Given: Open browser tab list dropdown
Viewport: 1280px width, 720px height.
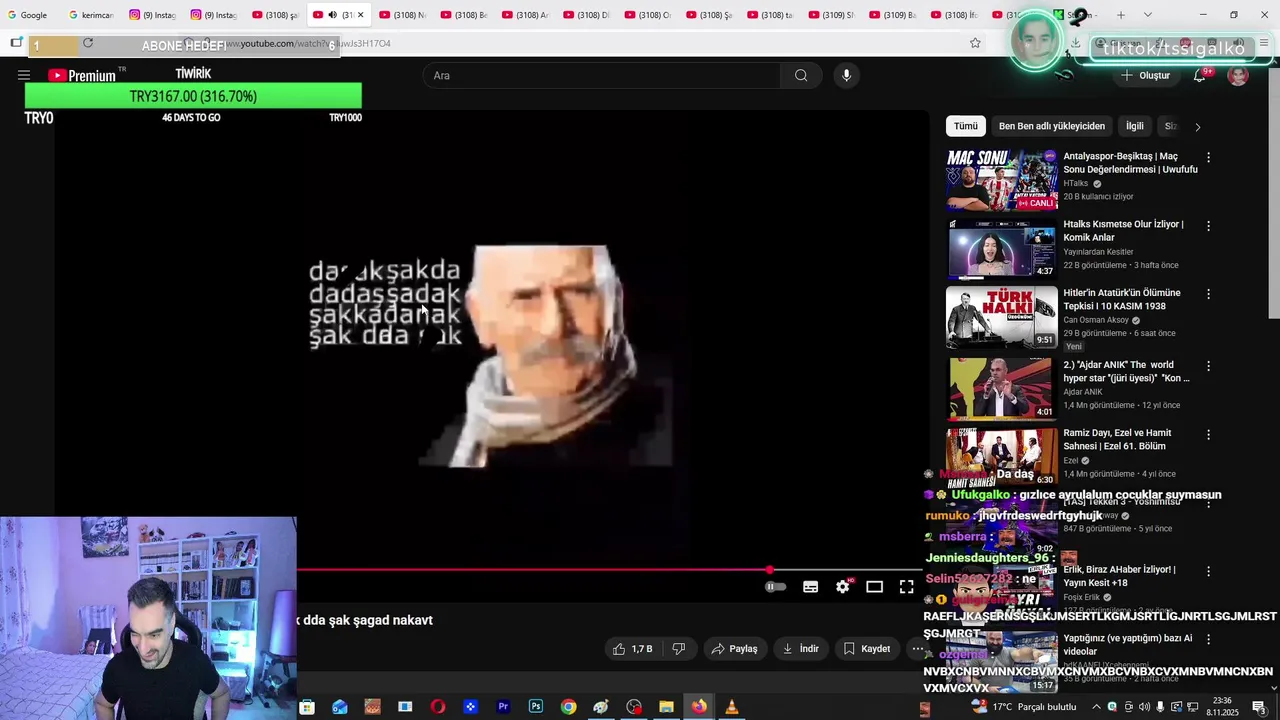Looking at the screenshot, I should (1147, 15).
